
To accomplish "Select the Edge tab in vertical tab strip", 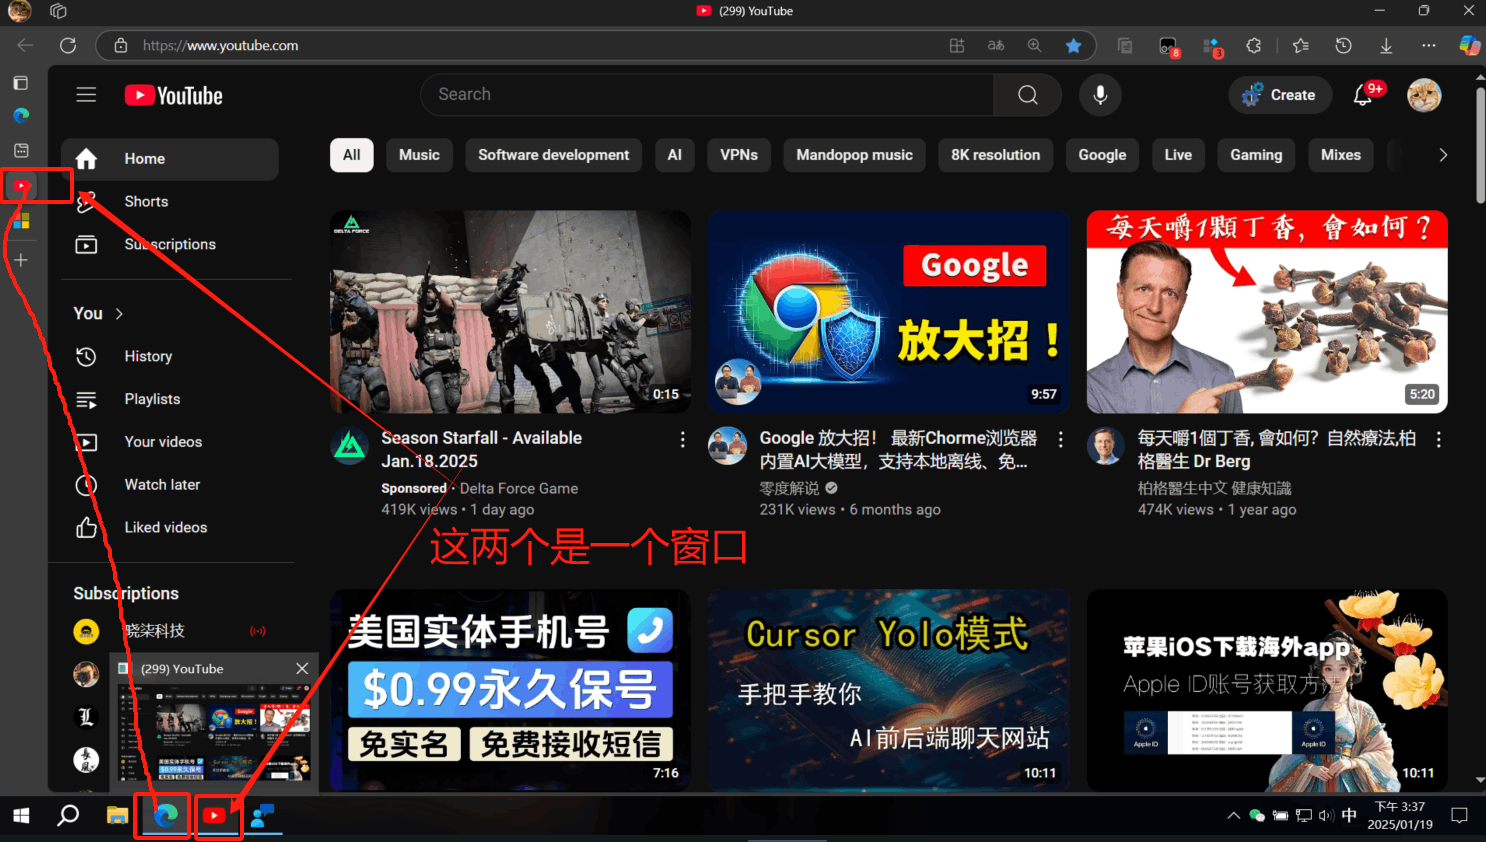I will coord(21,115).
